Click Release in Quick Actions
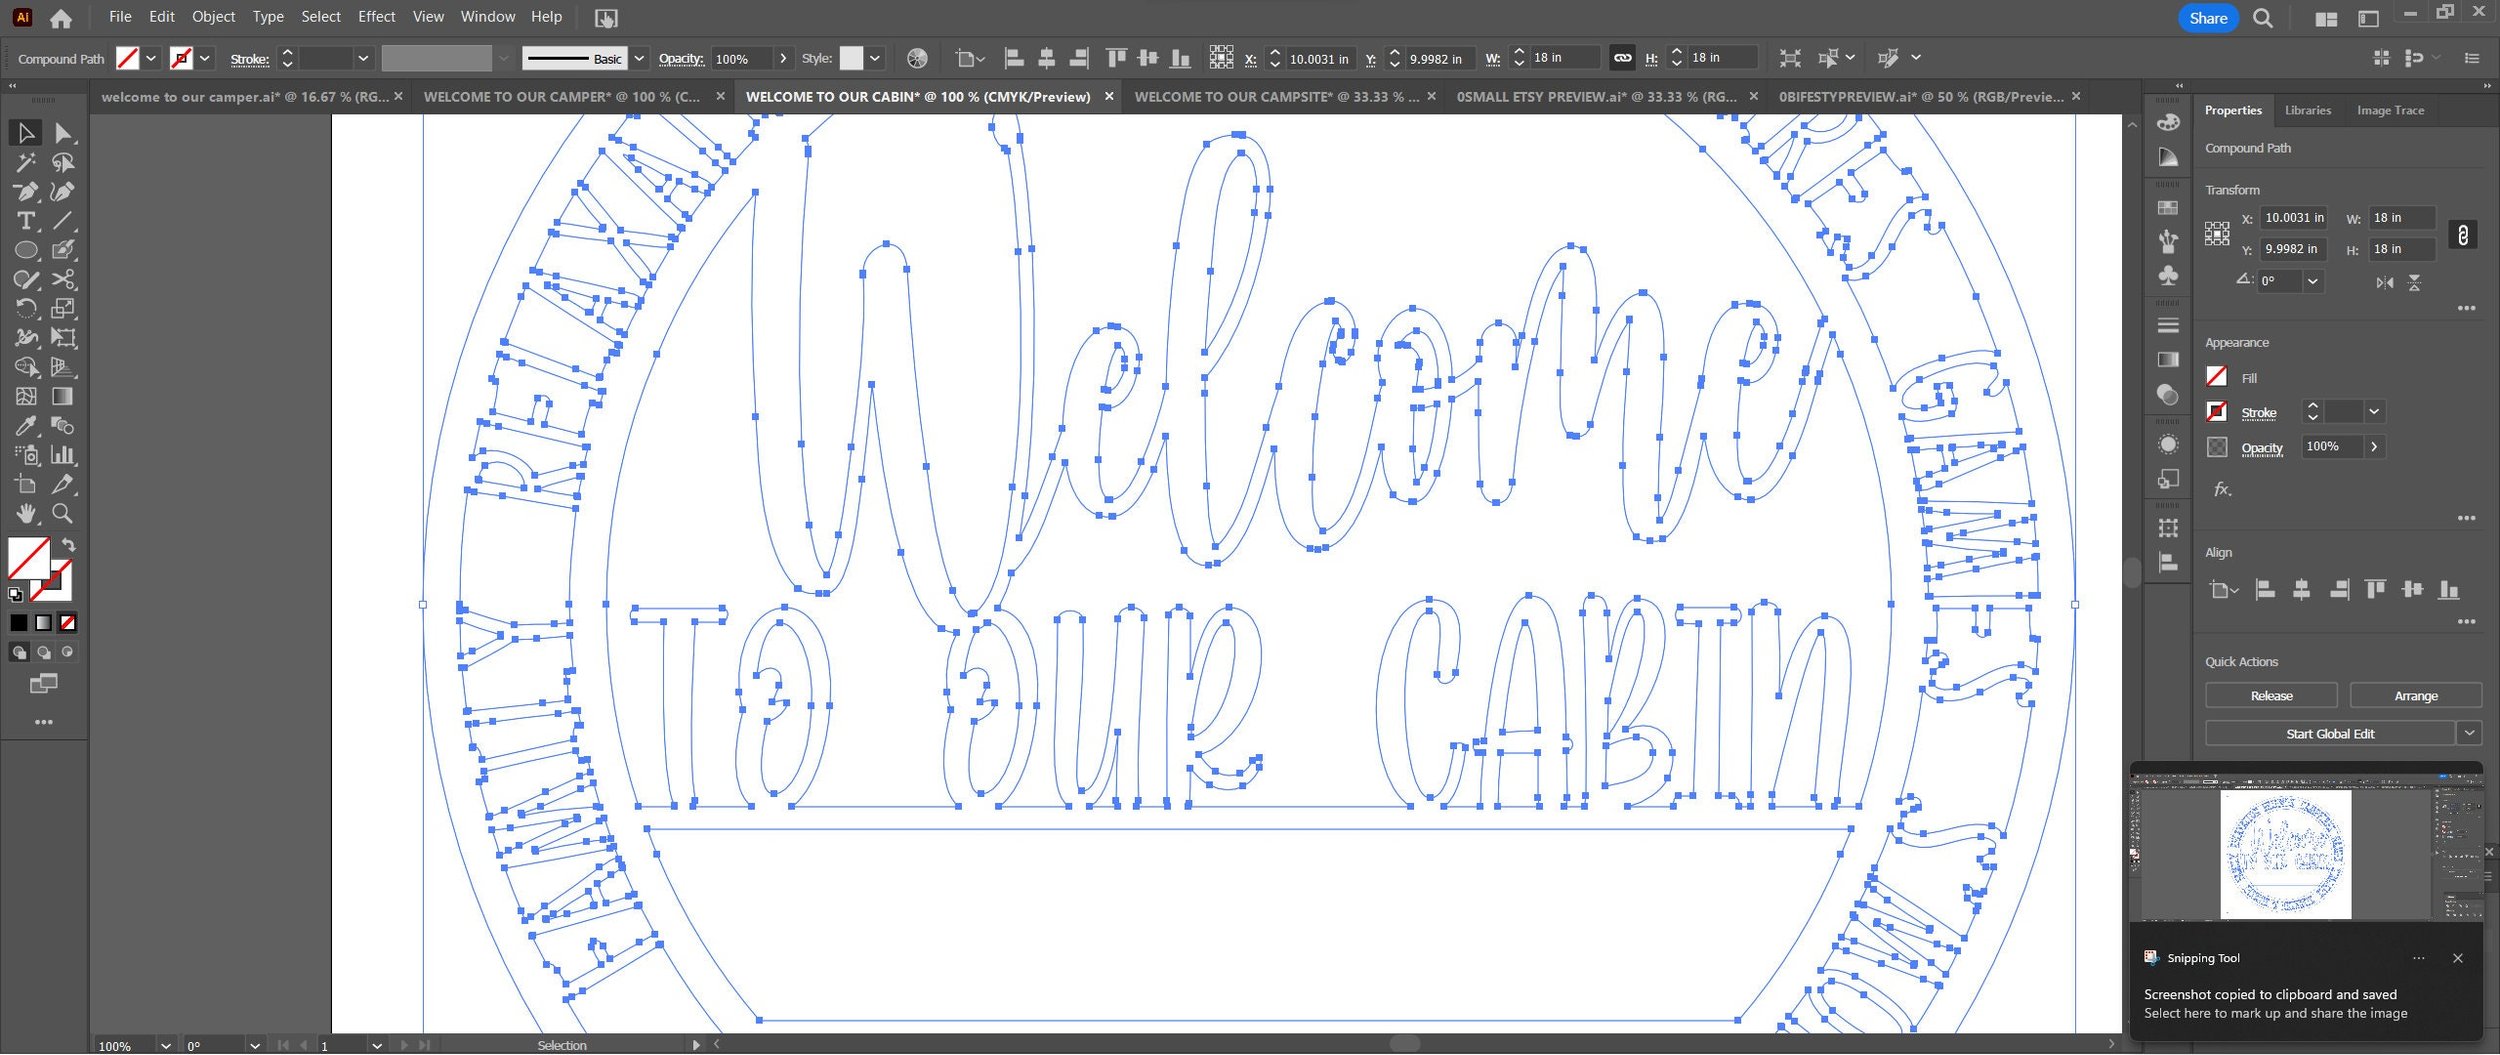This screenshot has width=2500, height=1055. point(2271,696)
